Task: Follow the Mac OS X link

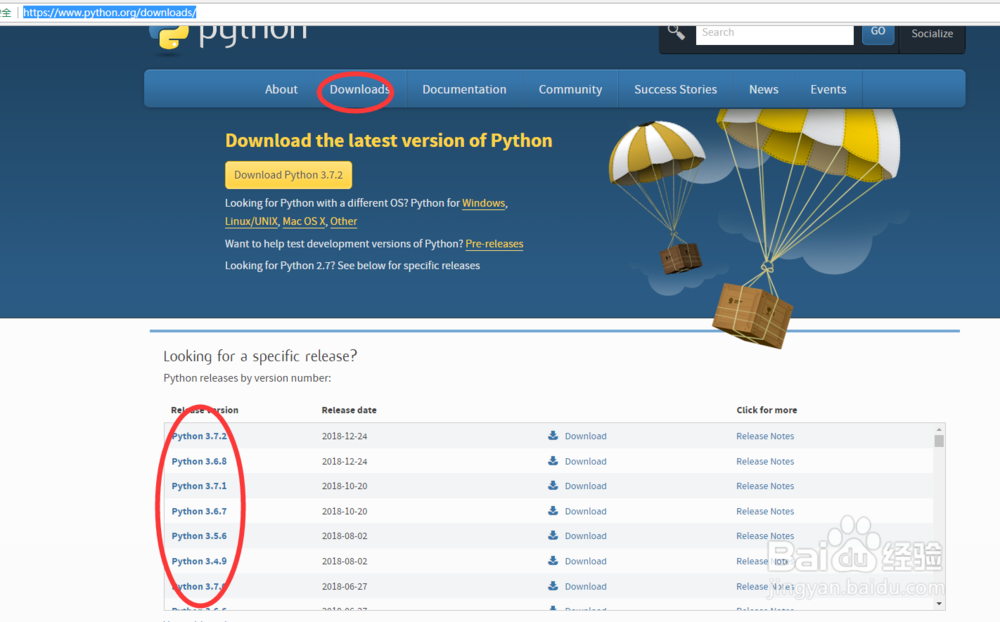Action: [x=304, y=221]
